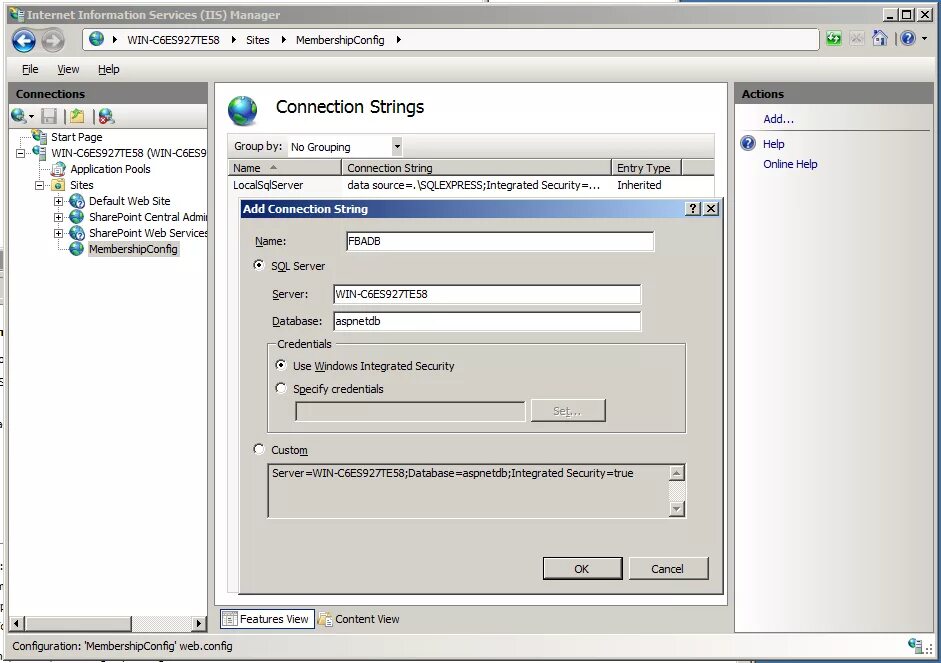This screenshot has height=663, width=941.
Task: Click into the Database field
Action: tap(487, 321)
